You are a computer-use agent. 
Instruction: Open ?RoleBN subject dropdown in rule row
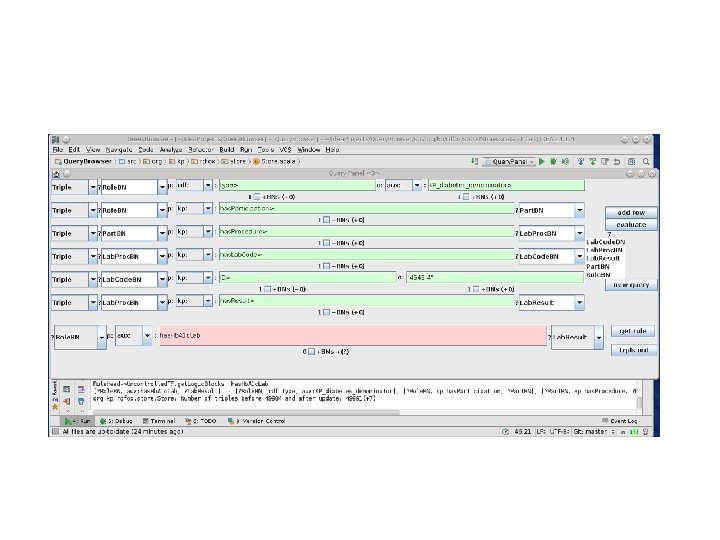pyautogui.click(x=102, y=338)
